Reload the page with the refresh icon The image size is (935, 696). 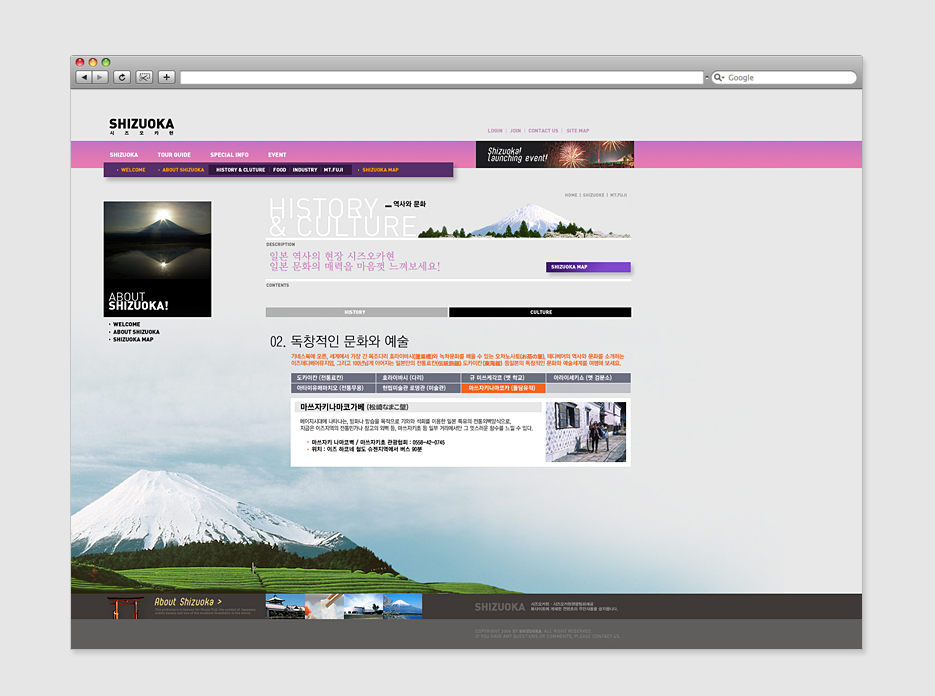(x=122, y=77)
